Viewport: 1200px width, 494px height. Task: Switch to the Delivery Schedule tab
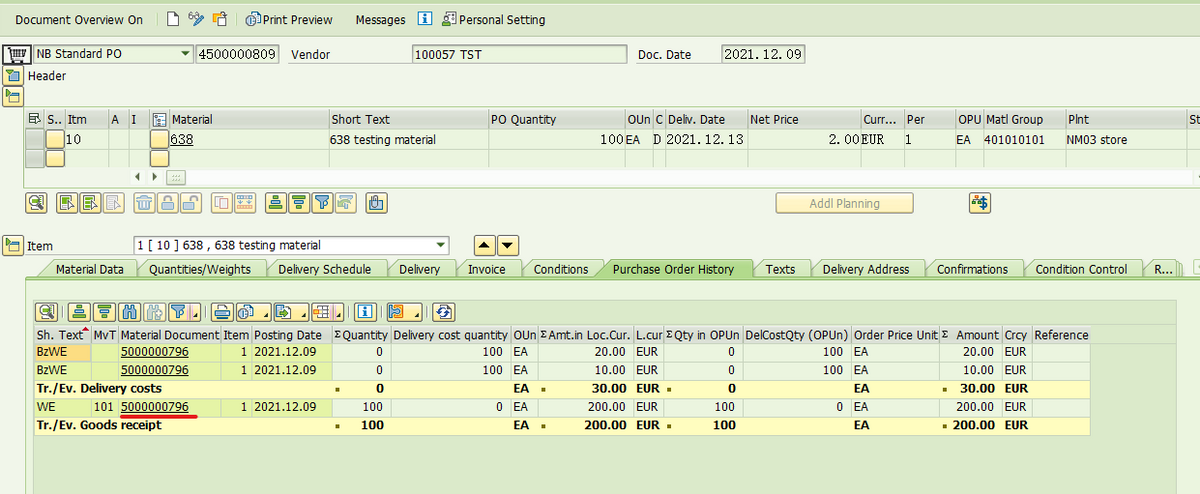click(325, 269)
